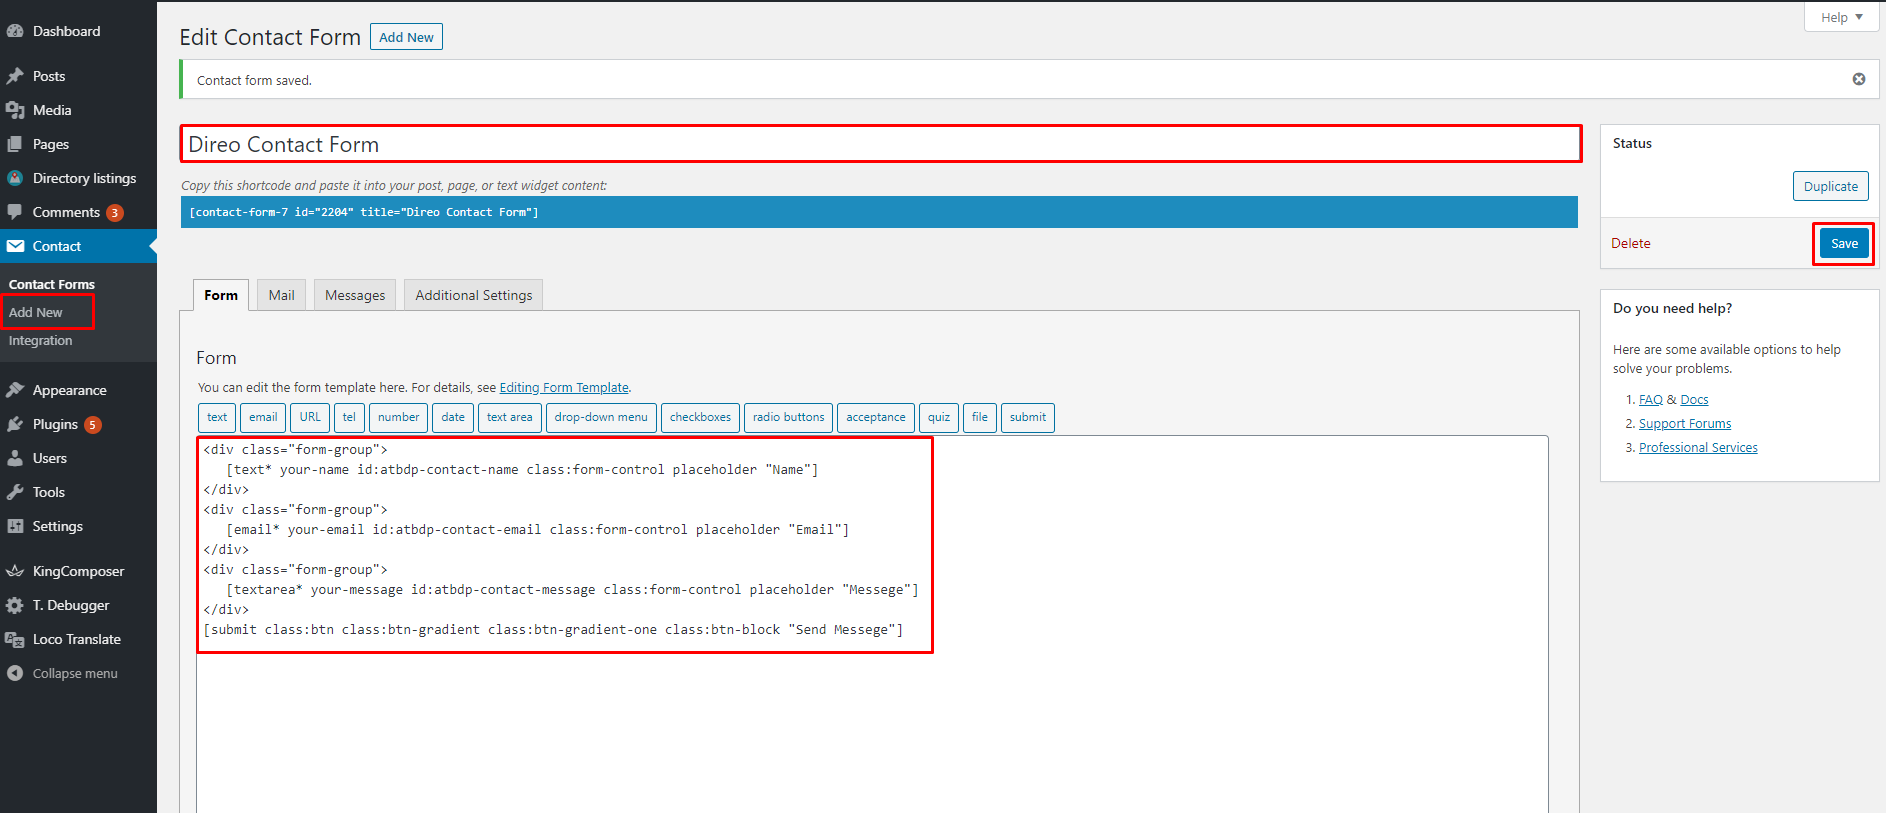Insert a submit tag
1886x813 pixels.
pos(1028,417)
